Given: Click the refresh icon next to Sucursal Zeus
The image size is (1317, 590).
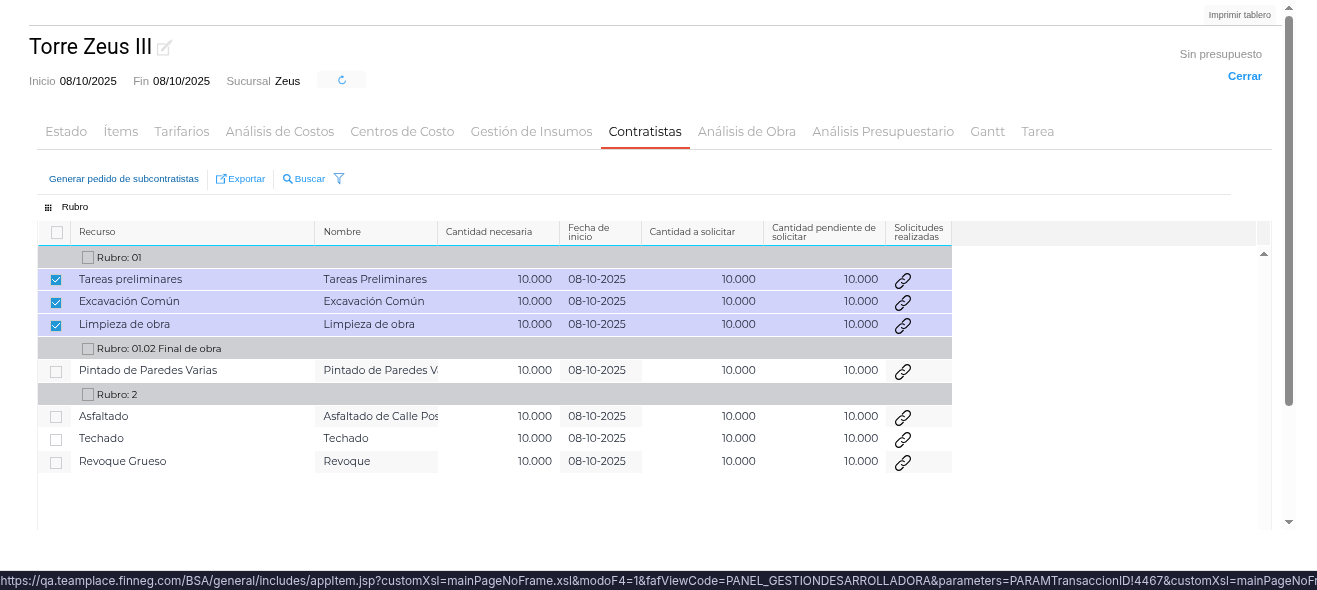Looking at the screenshot, I should click(x=342, y=80).
